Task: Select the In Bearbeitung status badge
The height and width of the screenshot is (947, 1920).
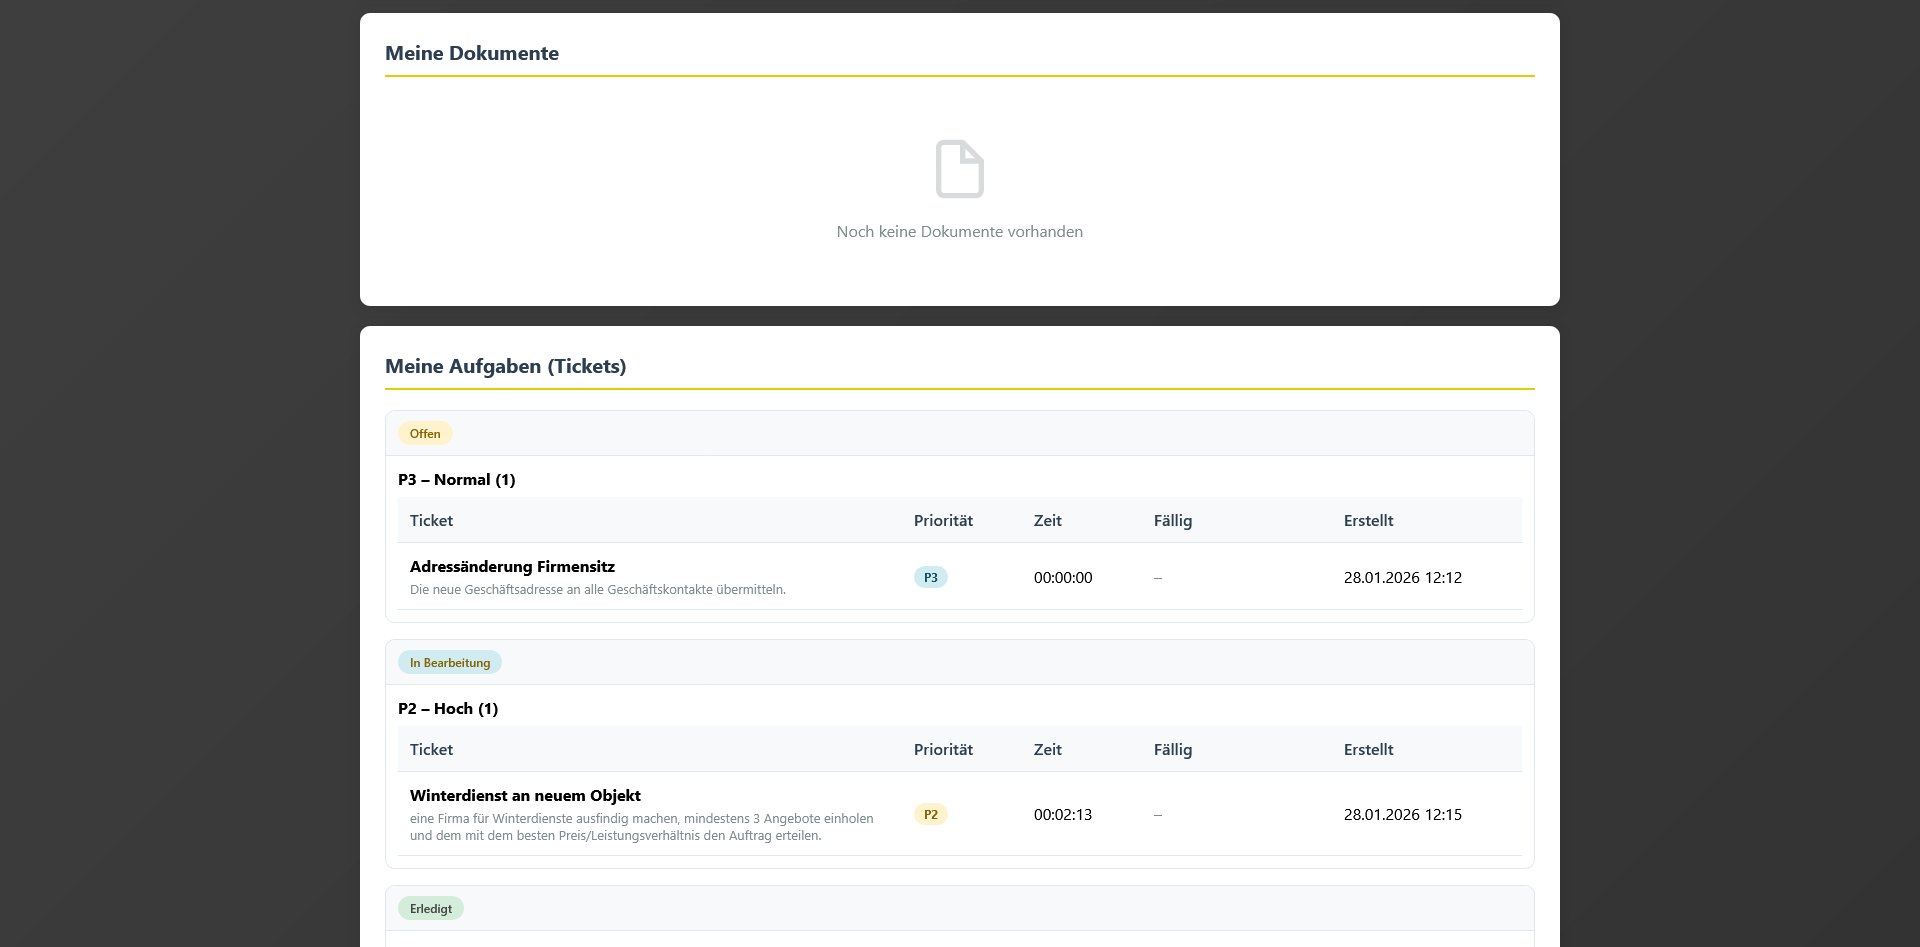Action: (x=449, y=663)
